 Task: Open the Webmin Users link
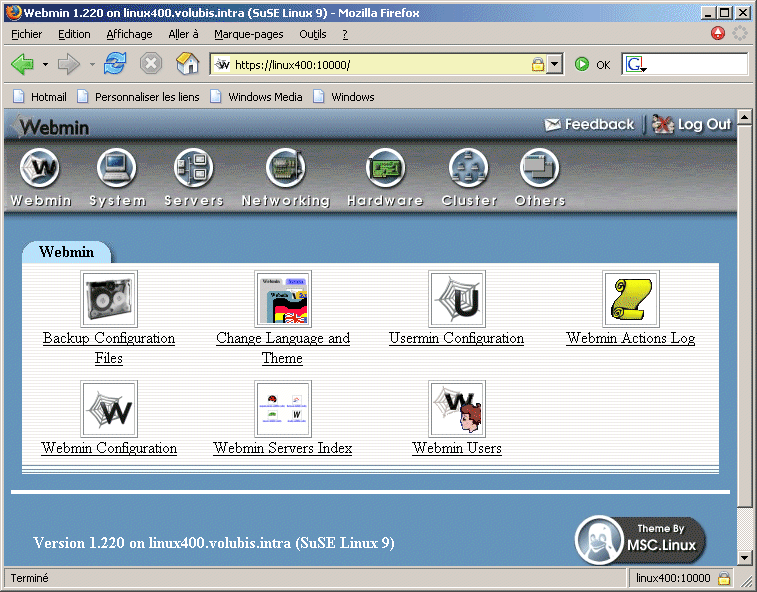pyautogui.click(x=457, y=448)
